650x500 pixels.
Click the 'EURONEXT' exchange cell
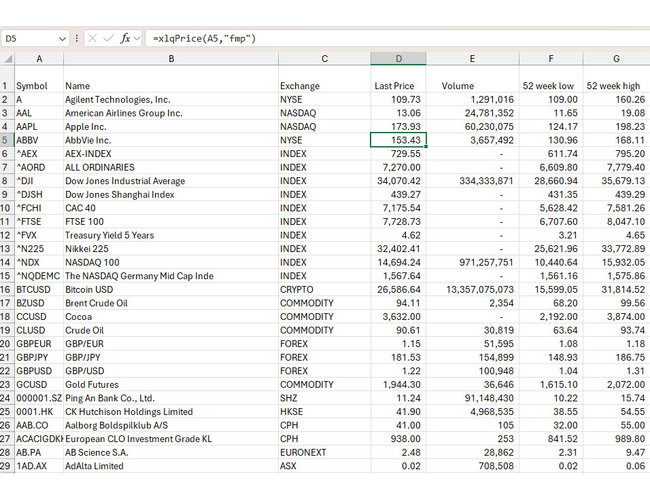click(x=325, y=452)
